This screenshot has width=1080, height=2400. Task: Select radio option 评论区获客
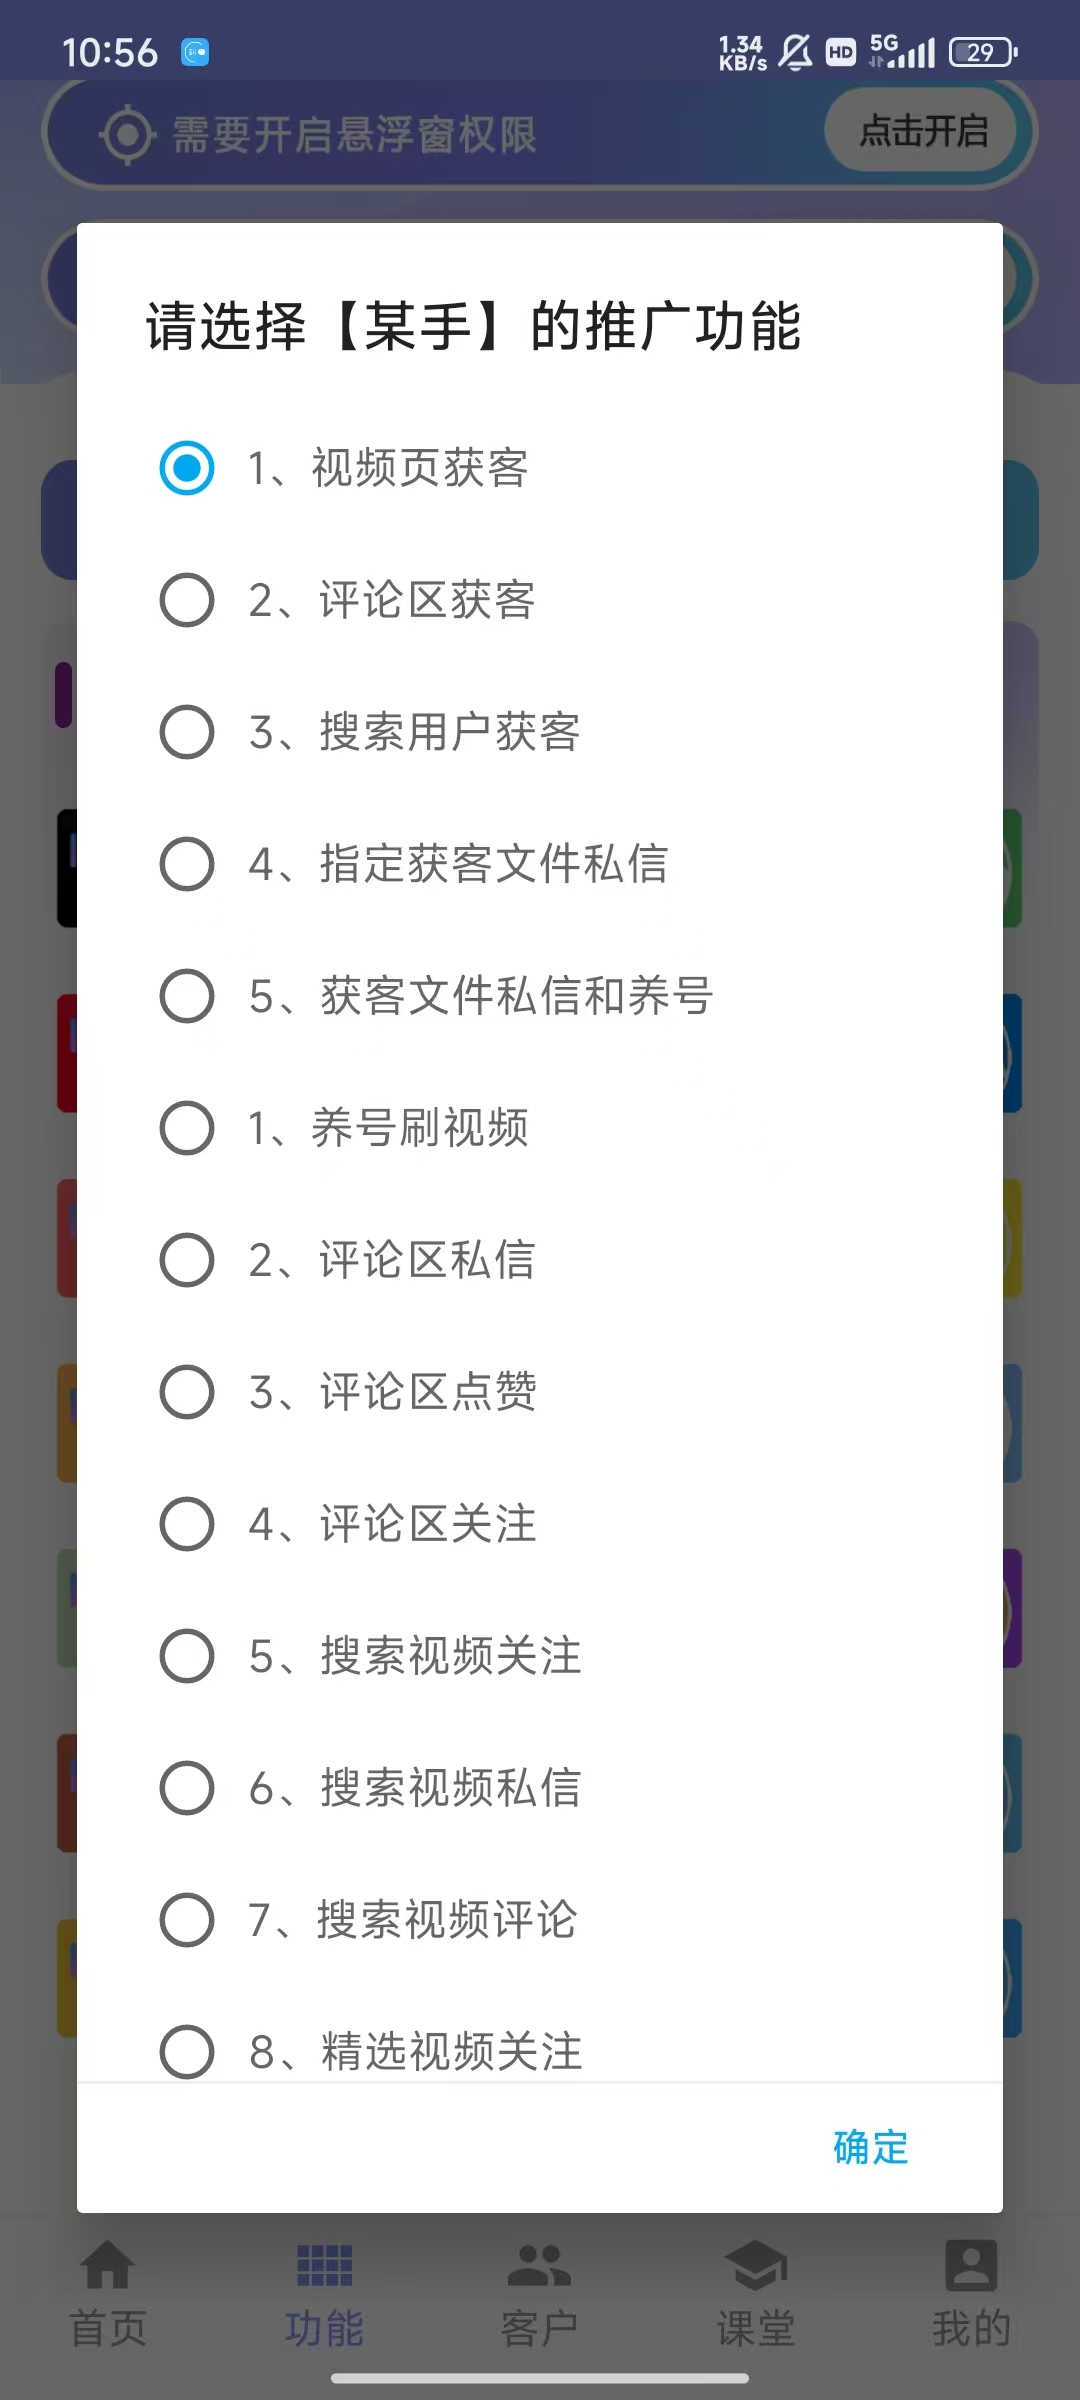tap(187, 600)
